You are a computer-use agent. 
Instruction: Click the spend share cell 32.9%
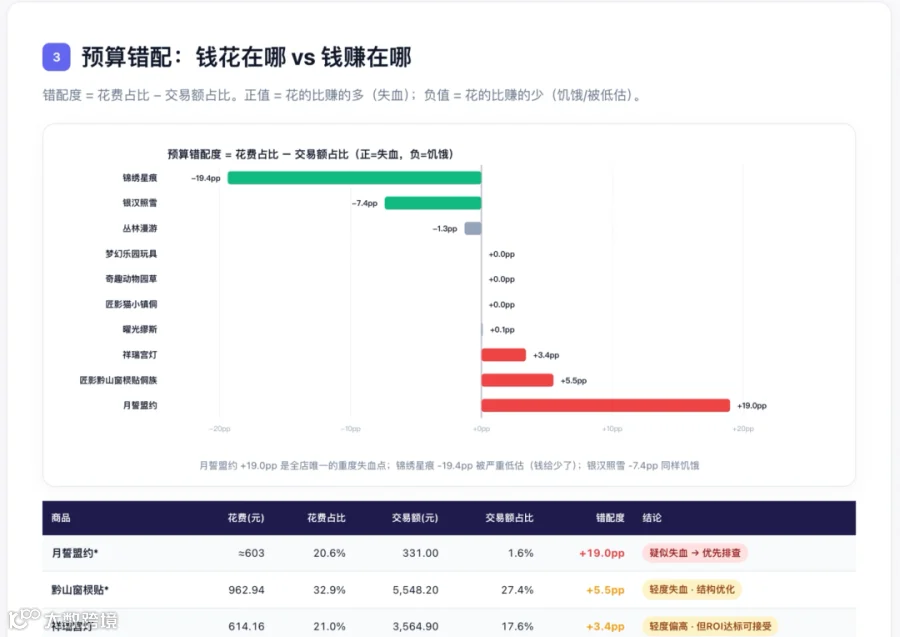click(329, 590)
